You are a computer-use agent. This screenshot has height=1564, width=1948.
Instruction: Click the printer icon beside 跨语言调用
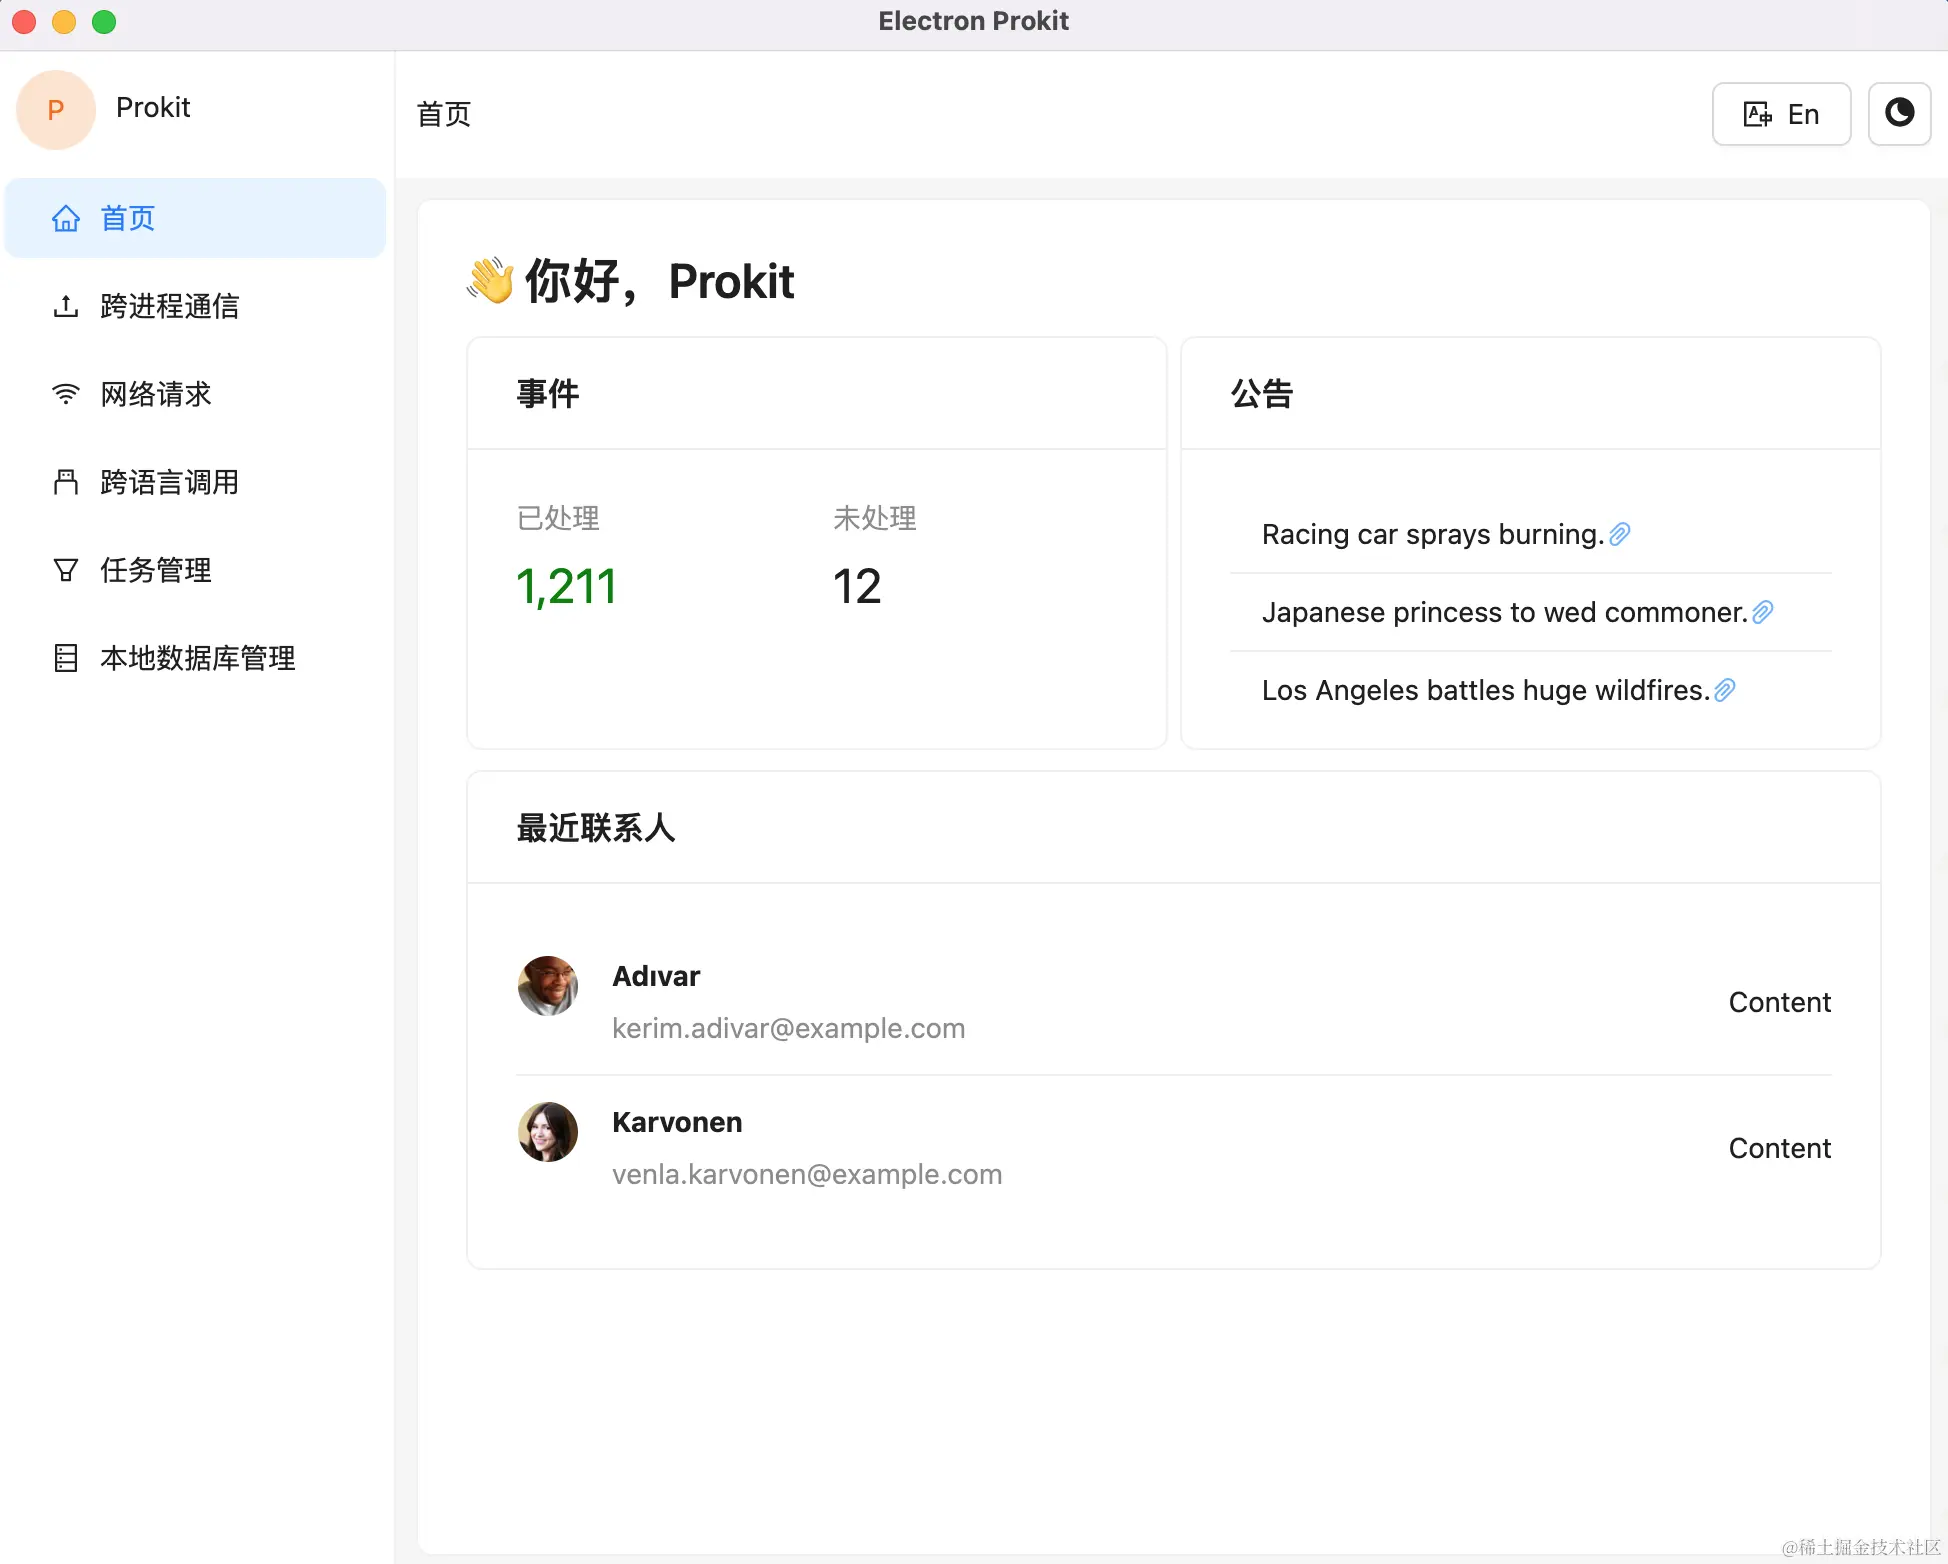66,482
